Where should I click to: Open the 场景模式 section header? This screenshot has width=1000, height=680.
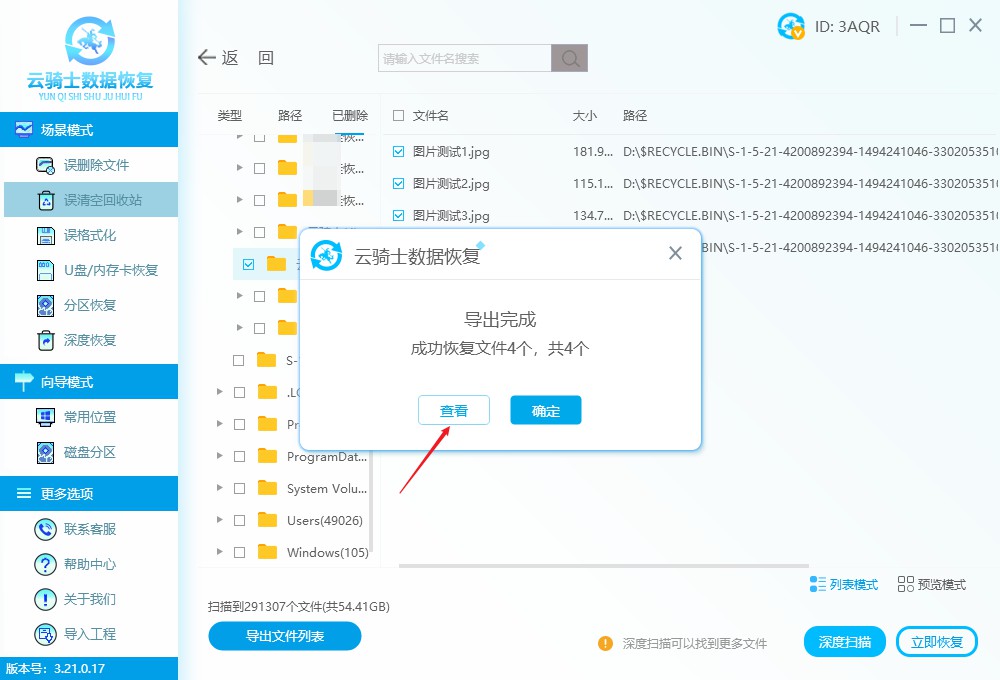pyautogui.click(x=89, y=129)
